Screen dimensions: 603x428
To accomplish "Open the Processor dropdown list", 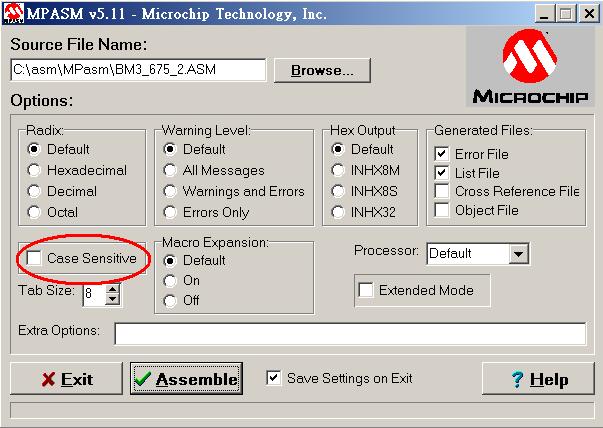I will 518,254.
